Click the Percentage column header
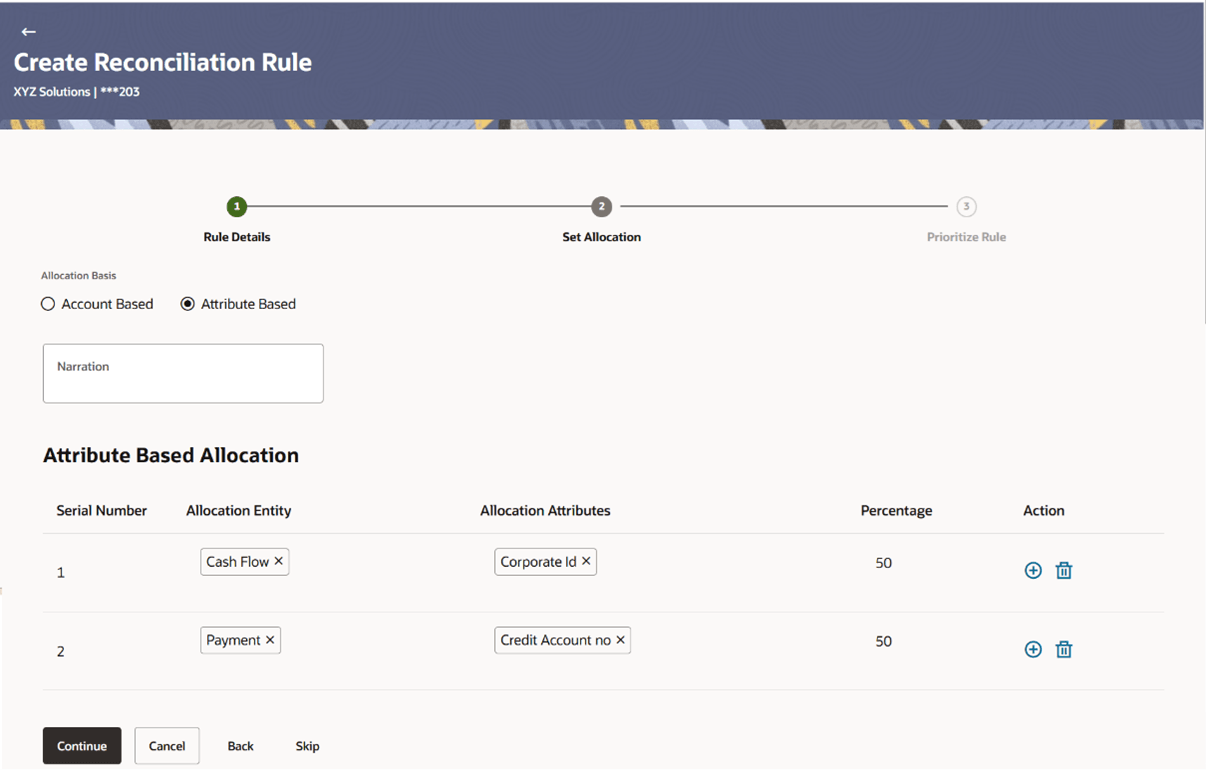 896,510
